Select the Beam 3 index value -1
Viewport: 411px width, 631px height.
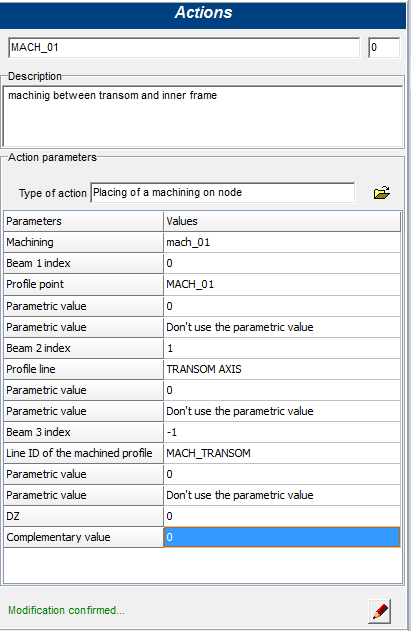point(282,432)
